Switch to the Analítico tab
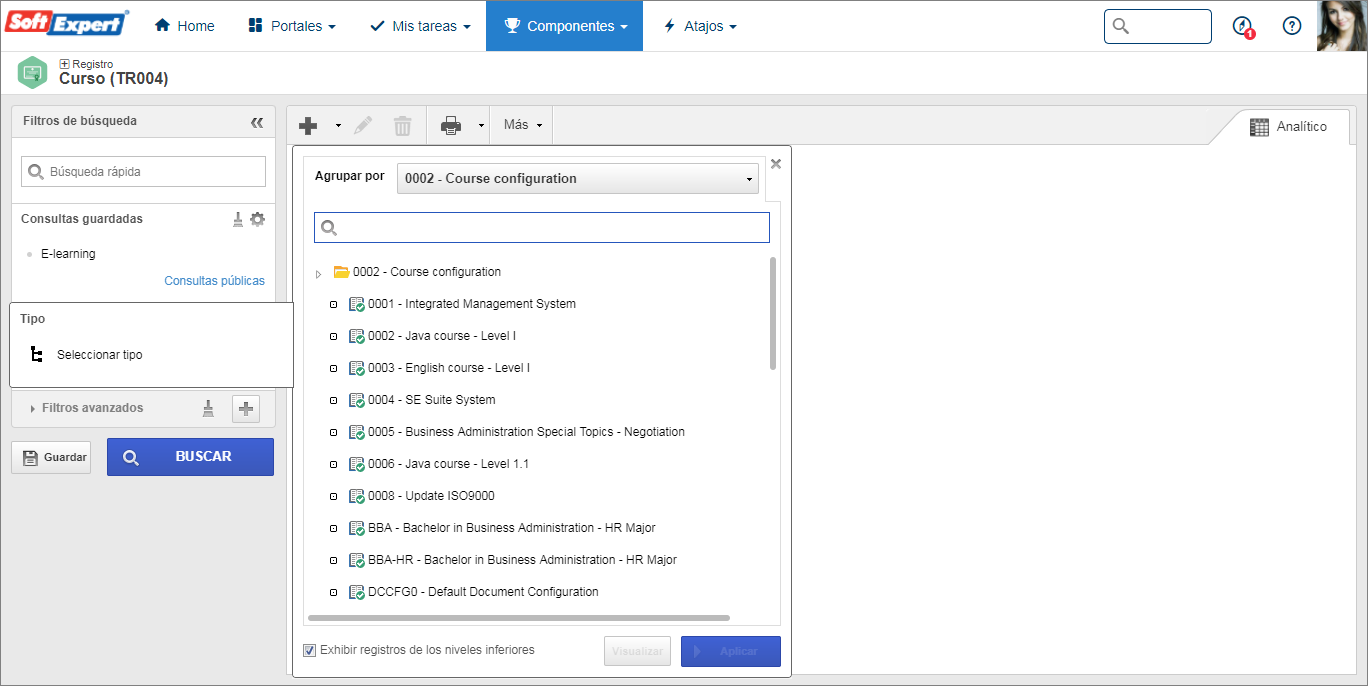This screenshot has width=1368, height=686. click(x=1288, y=127)
